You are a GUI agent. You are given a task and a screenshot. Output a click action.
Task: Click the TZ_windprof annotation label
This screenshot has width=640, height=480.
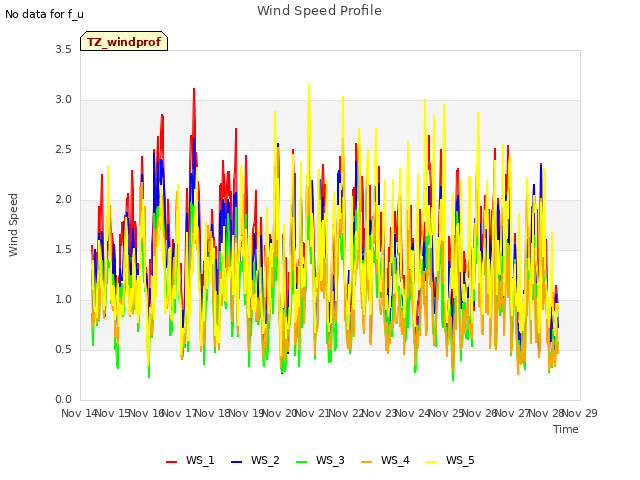[x=124, y=42]
